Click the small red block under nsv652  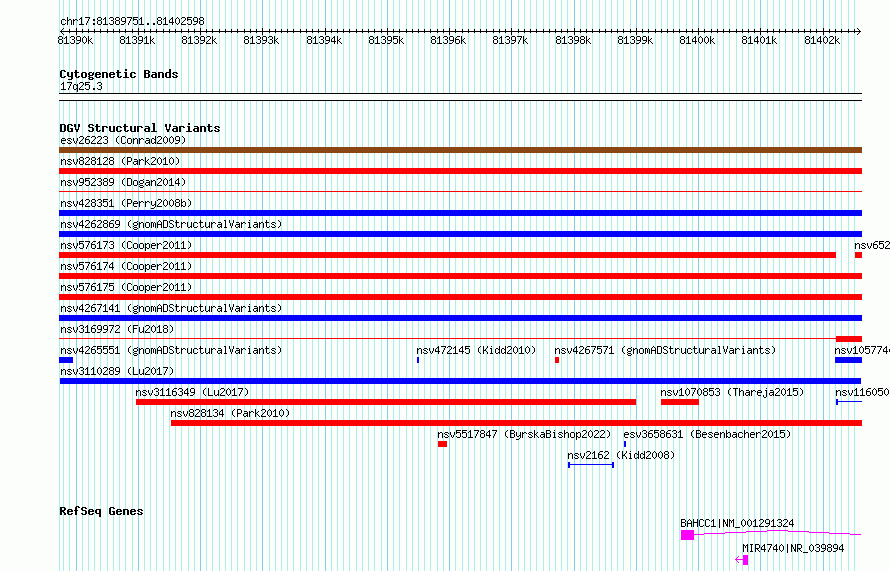(858, 255)
